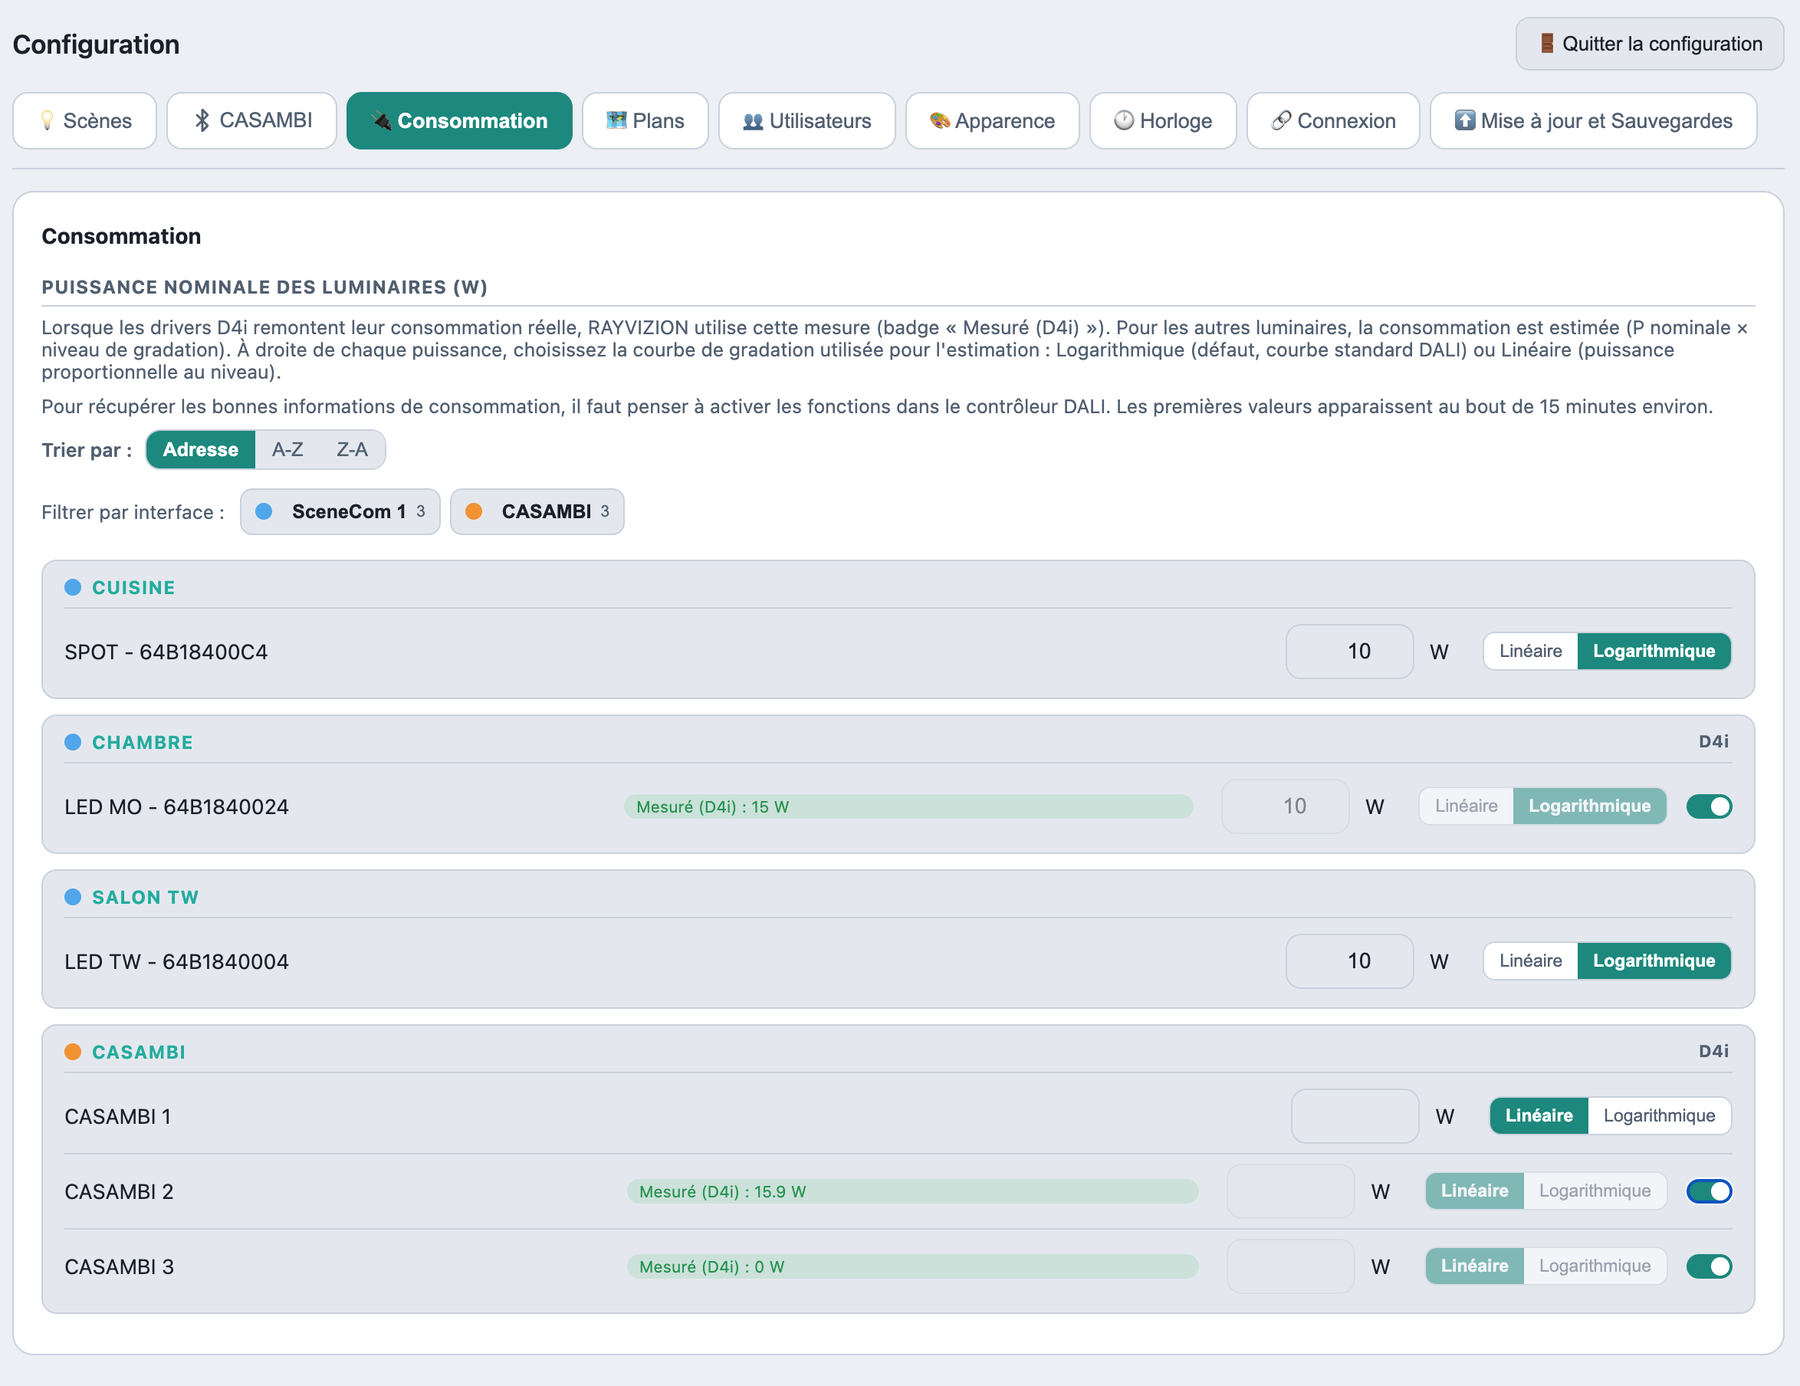Toggle D4i switch for CASAMBI 2

pyautogui.click(x=1709, y=1191)
